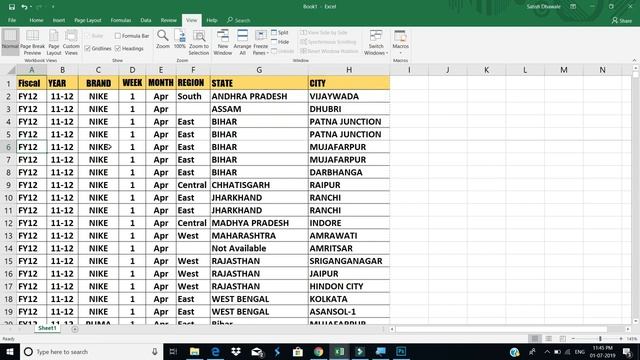Open Page Break Preview view

32,42
